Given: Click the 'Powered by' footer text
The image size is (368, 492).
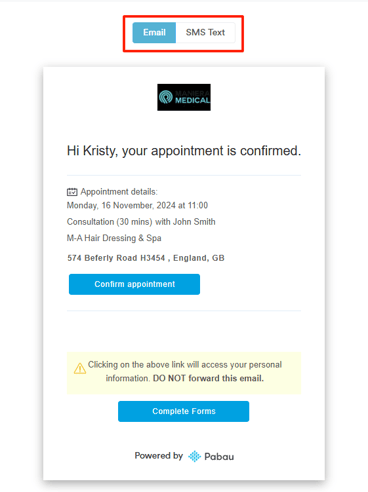Looking at the screenshot, I should pyautogui.click(x=159, y=456).
